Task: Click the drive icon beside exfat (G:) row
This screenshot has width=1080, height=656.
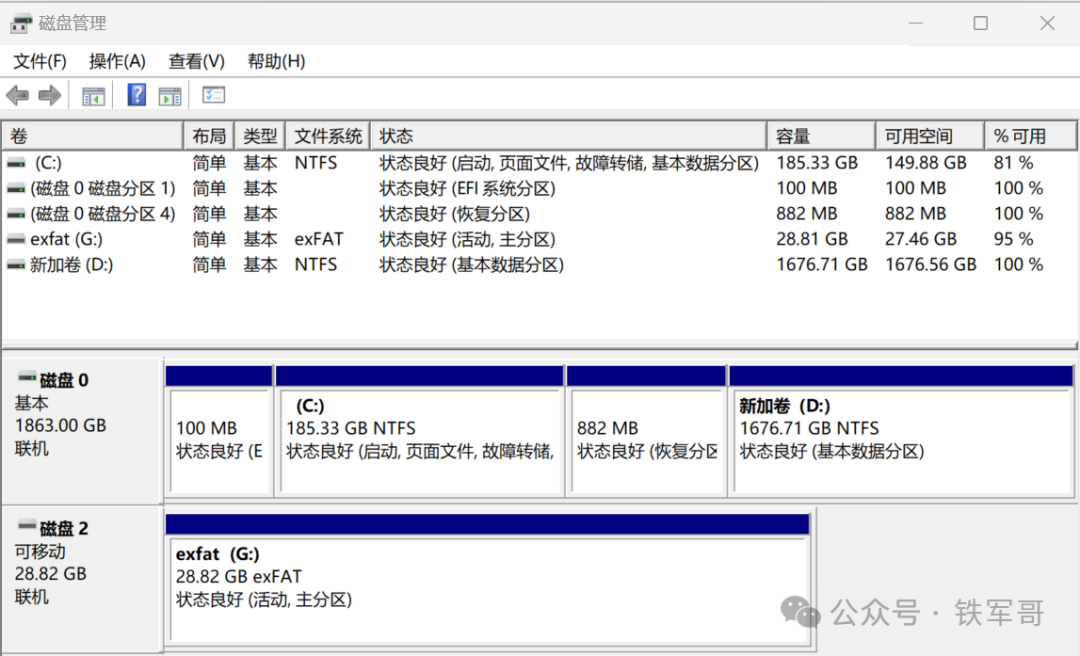Action: 16,240
